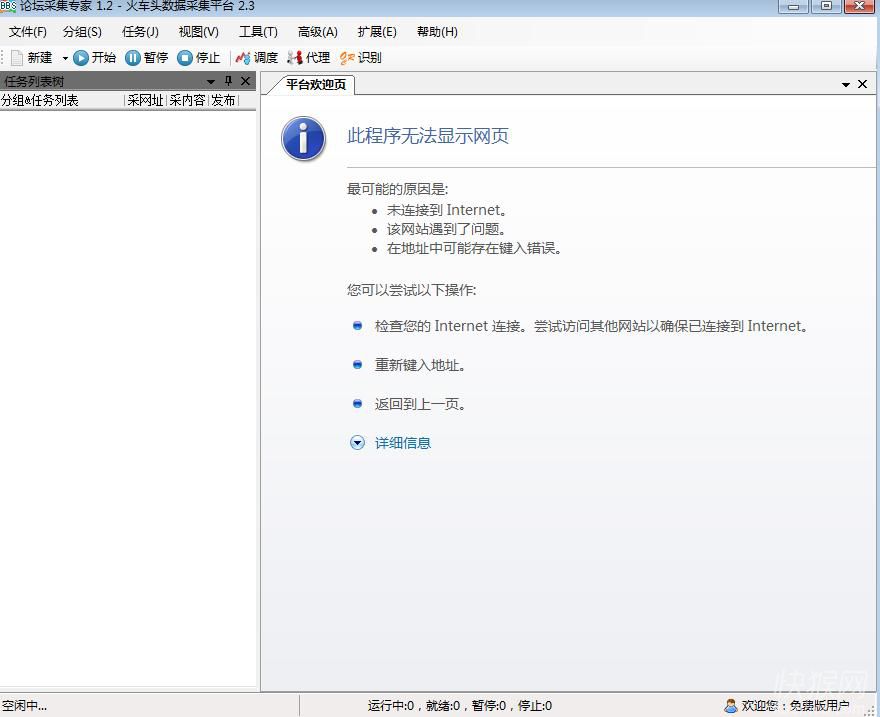Close the 任务列表树 panel
880x717 pixels.
pyautogui.click(x=245, y=81)
